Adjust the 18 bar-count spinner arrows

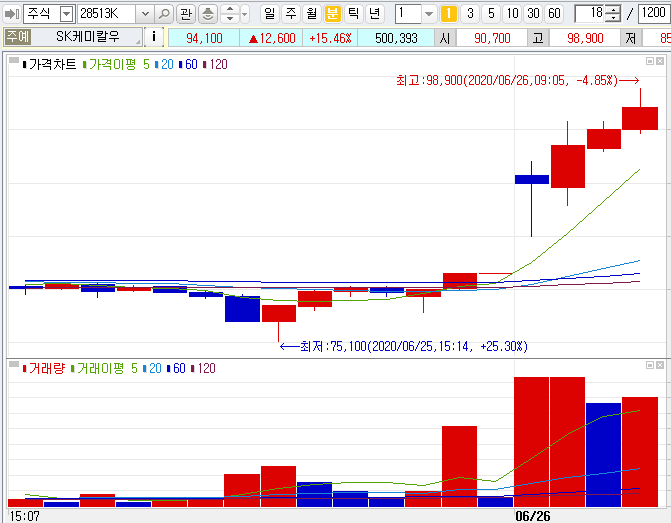[614, 14]
